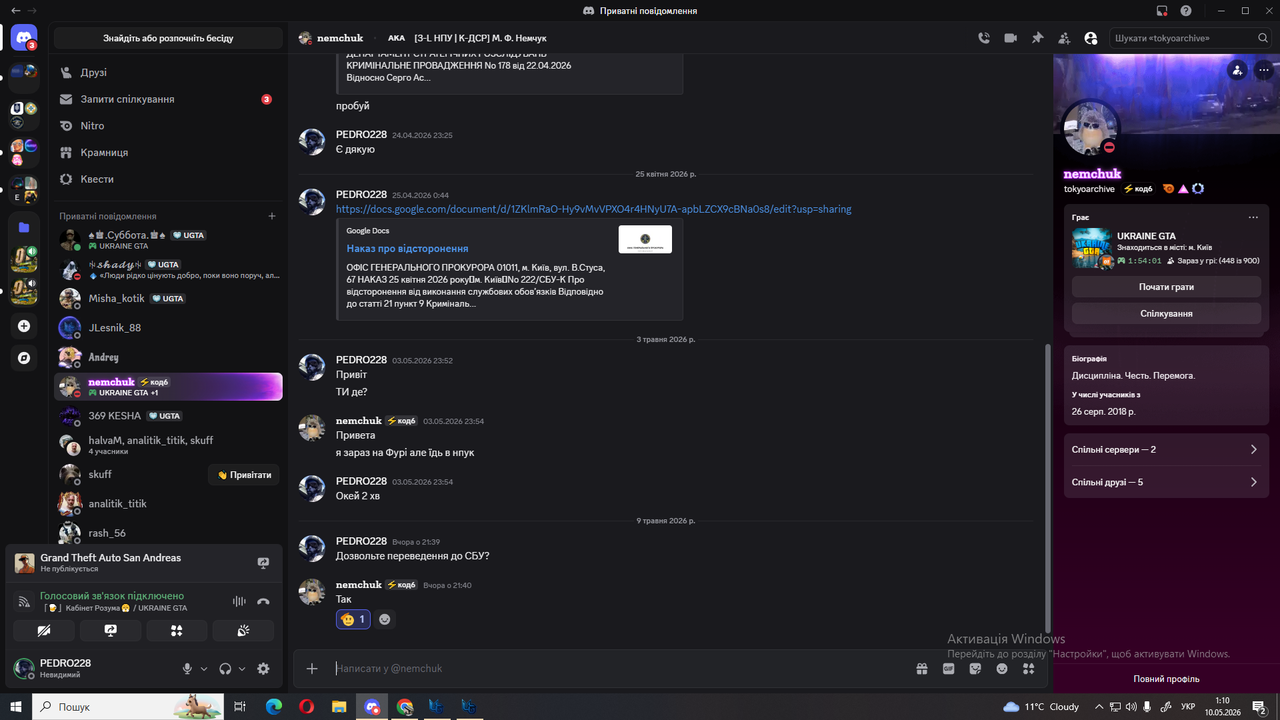Open the Крамниця (Shop) page
Screen dimensions: 1280x720
point(168,152)
